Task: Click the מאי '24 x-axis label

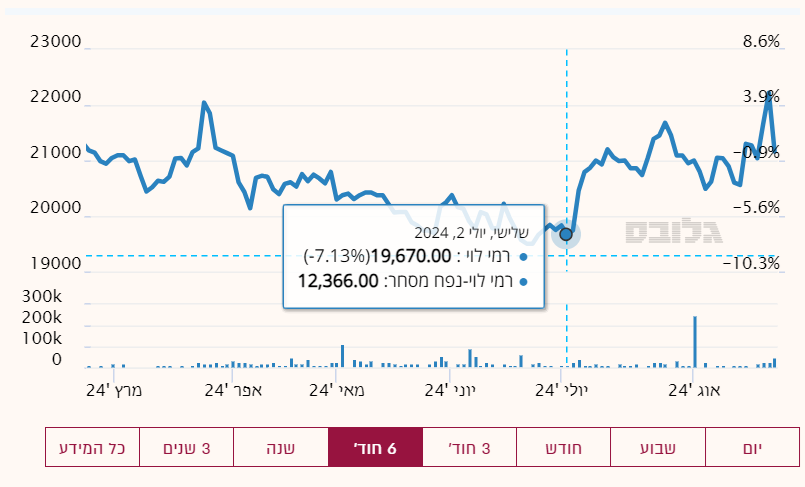Action: 338,389
